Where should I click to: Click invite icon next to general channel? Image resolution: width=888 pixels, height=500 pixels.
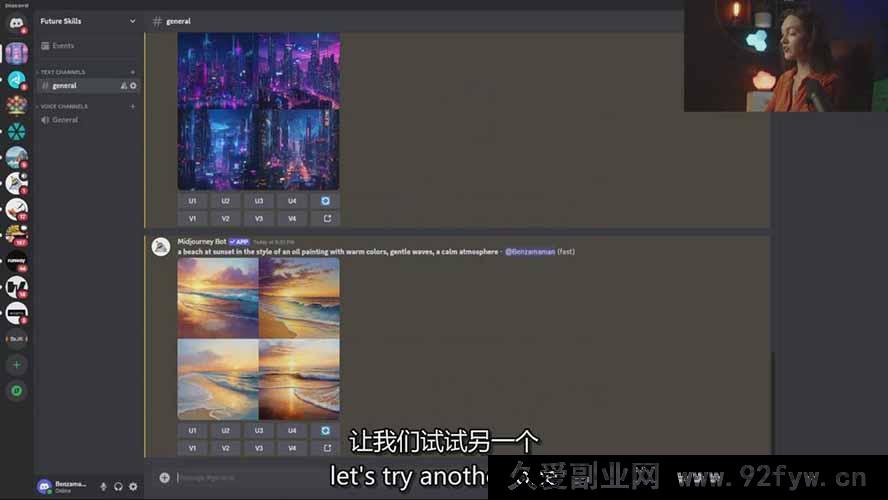click(x=124, y=86)
